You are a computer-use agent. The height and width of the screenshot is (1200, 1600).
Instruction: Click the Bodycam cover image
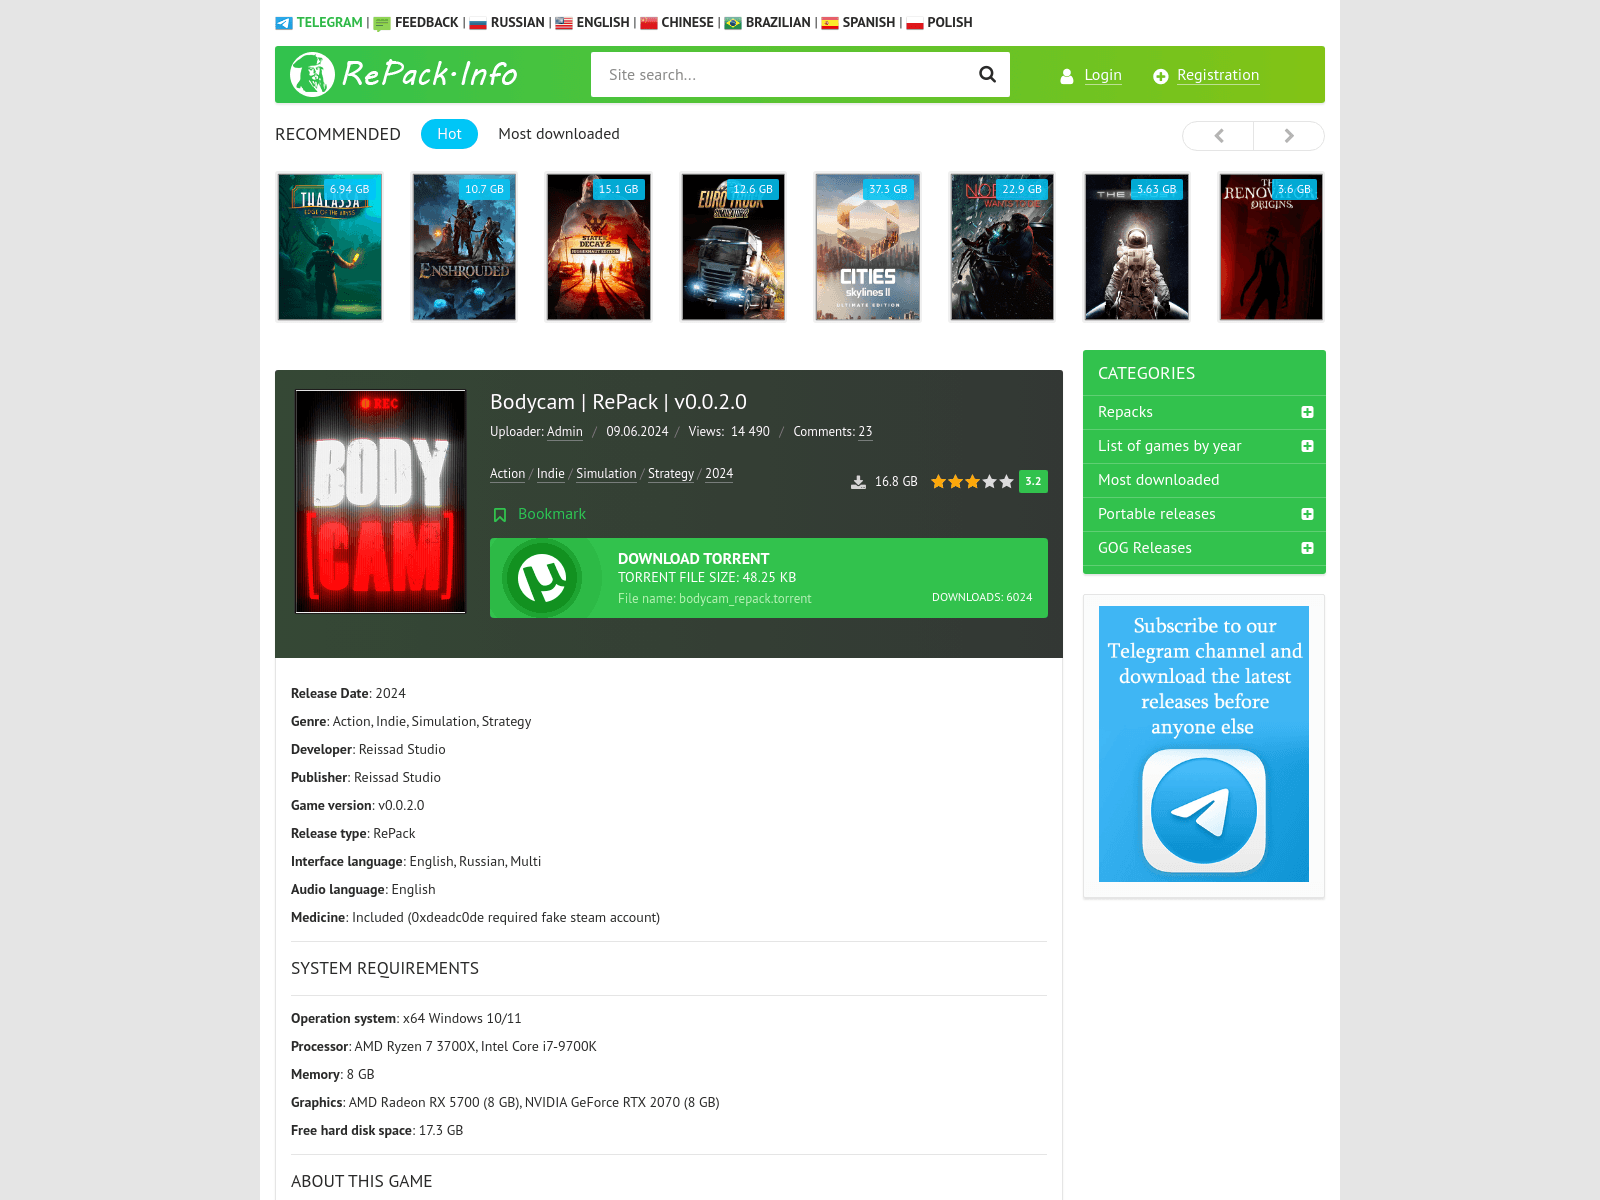click(x=380, y=501)
